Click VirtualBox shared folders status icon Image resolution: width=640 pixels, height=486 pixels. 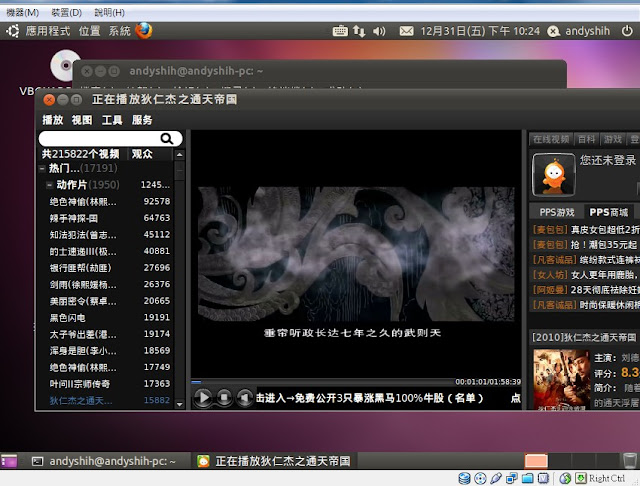[x=527, y=478]
